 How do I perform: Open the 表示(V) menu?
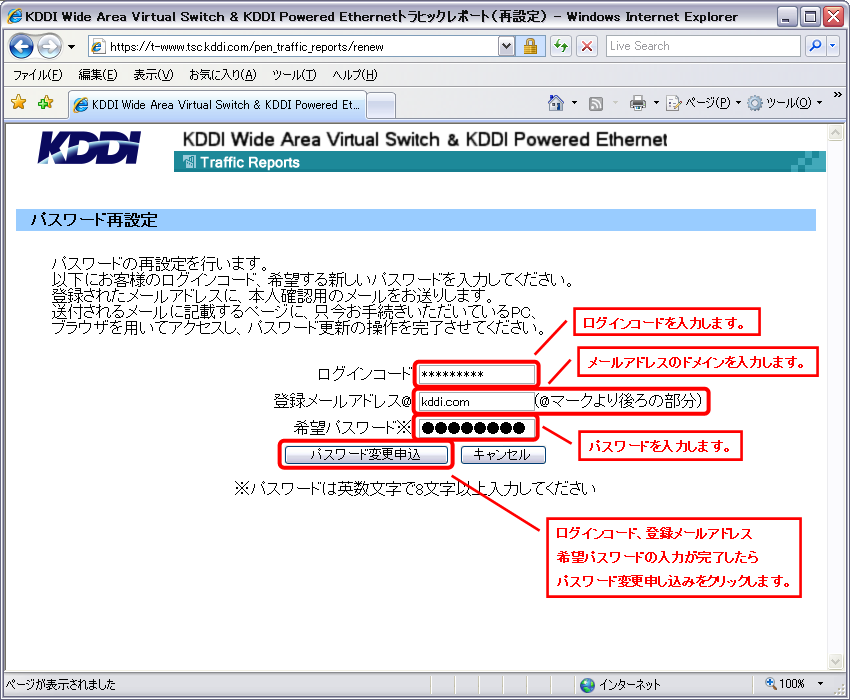click(153, 75)
